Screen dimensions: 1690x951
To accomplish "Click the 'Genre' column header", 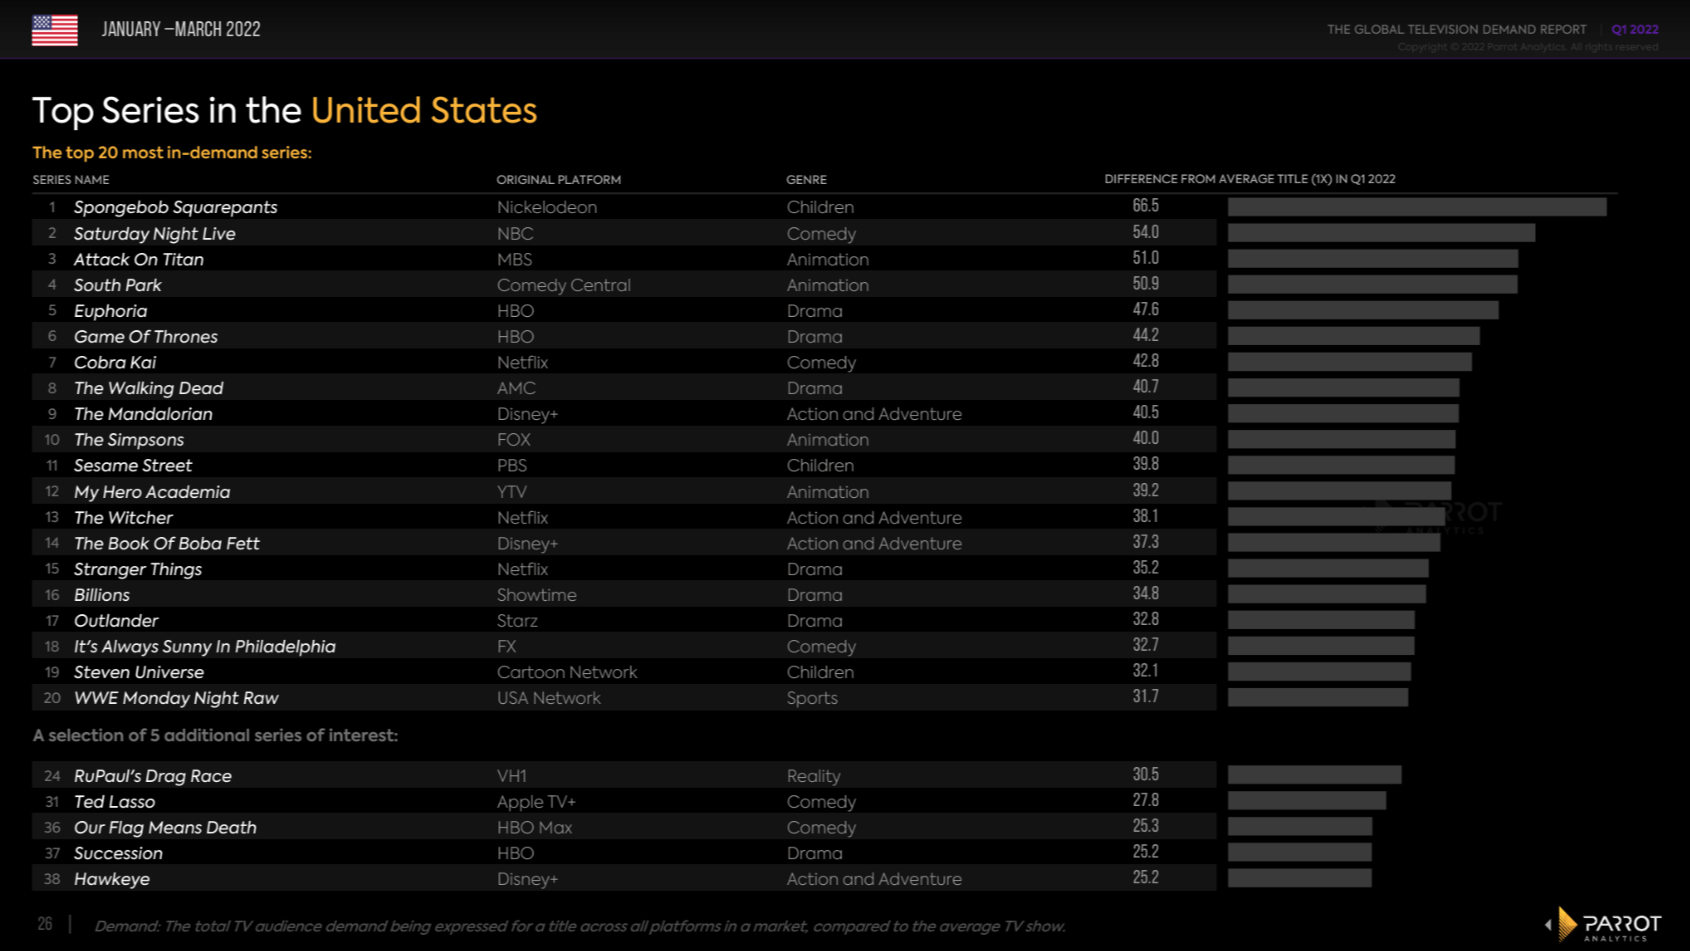I will pos(806,180).
